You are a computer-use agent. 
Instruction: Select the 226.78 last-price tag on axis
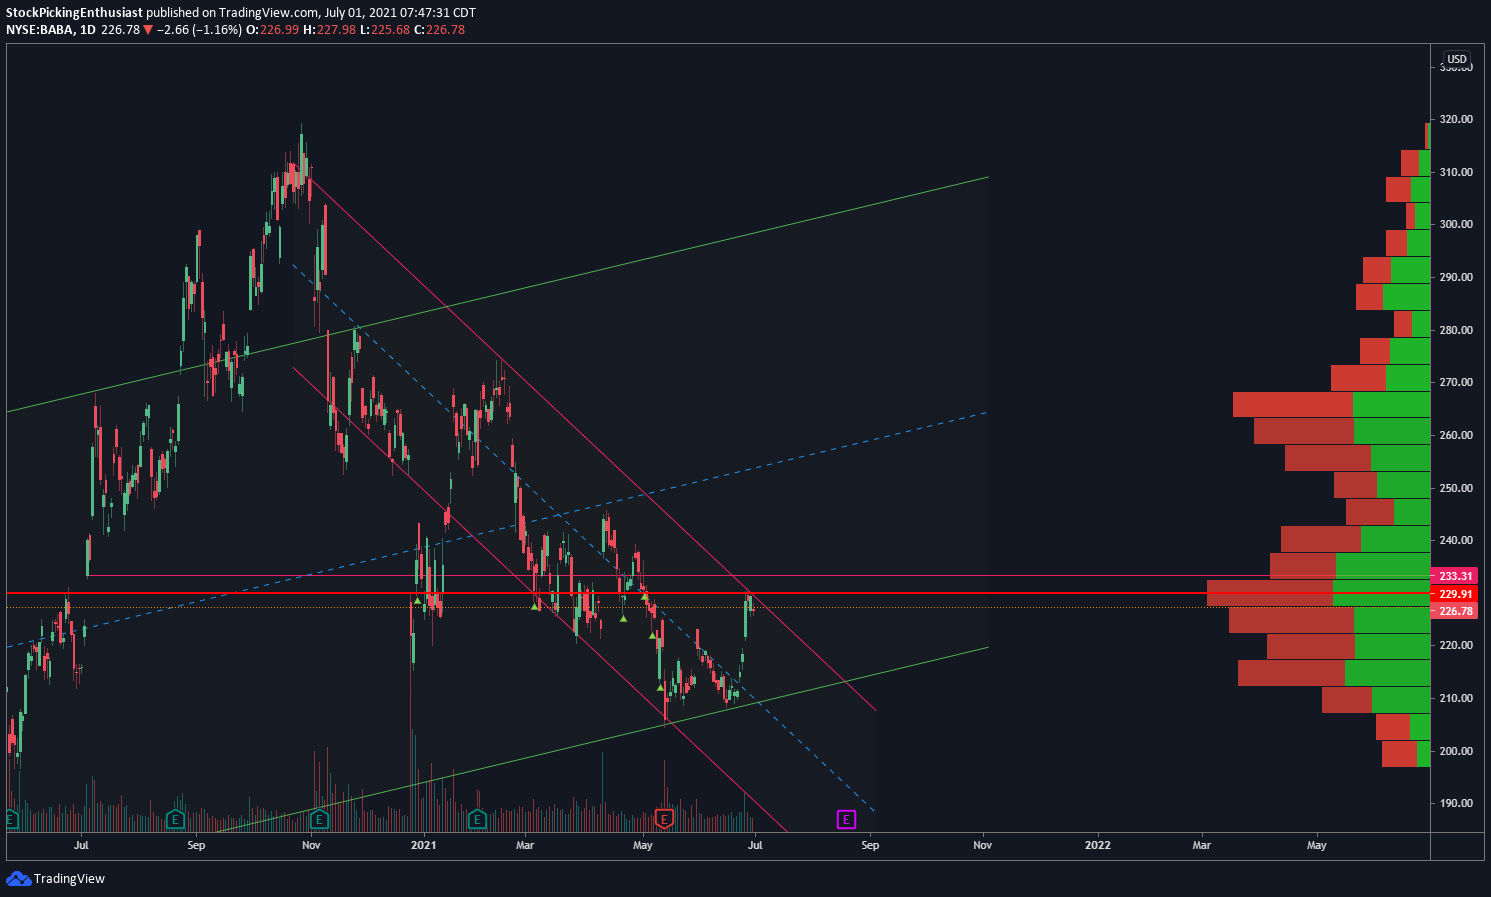point(1455,611)
